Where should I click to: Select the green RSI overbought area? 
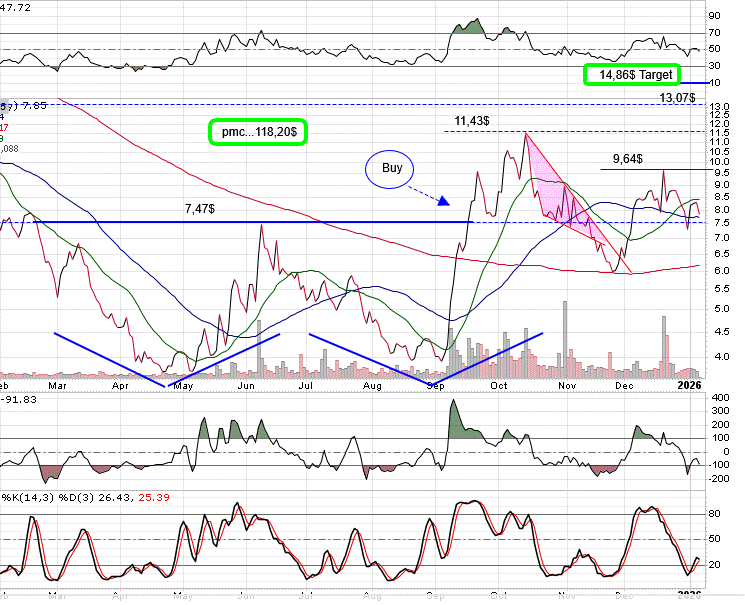(468, 27)
